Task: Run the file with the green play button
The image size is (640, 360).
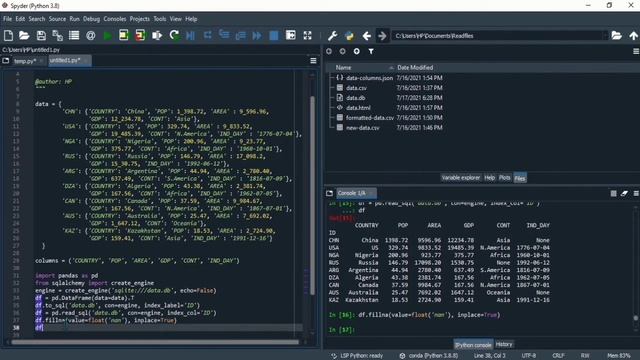Action: (x=108, y=36)
